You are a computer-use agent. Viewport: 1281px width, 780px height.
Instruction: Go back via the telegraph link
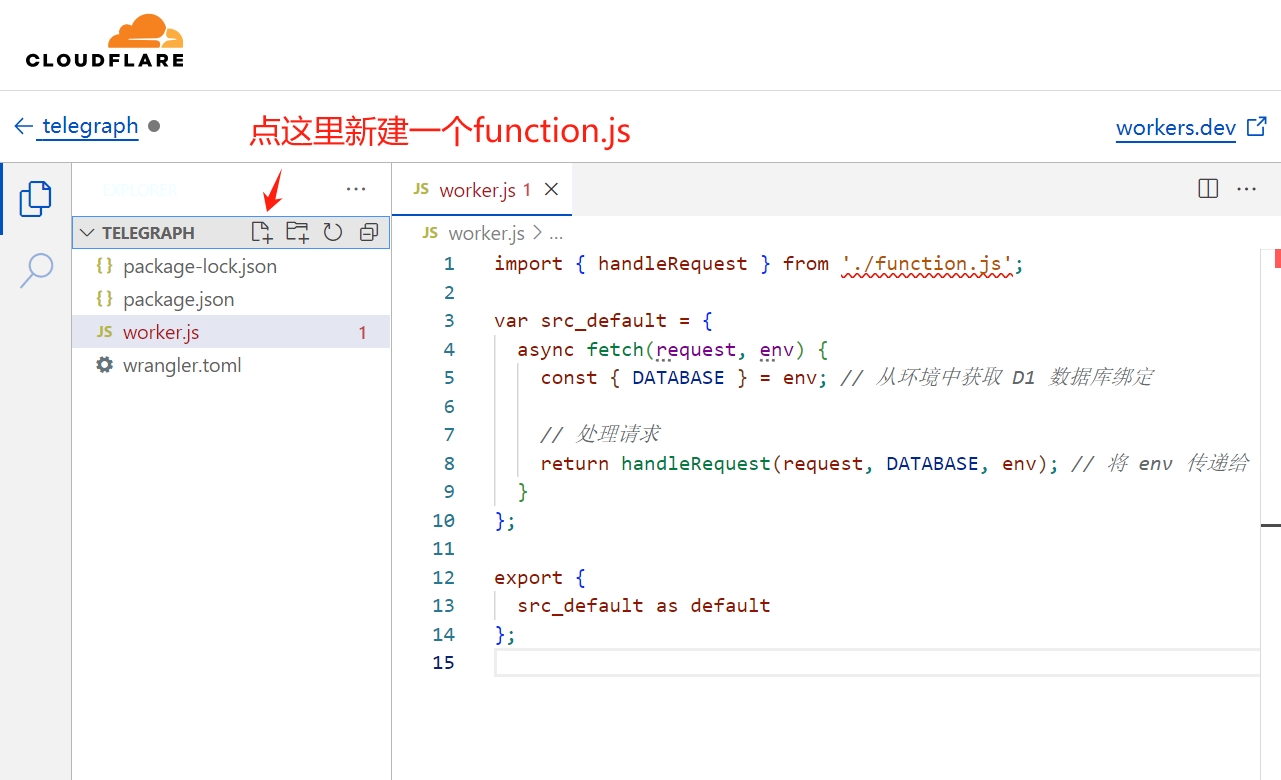90,126
